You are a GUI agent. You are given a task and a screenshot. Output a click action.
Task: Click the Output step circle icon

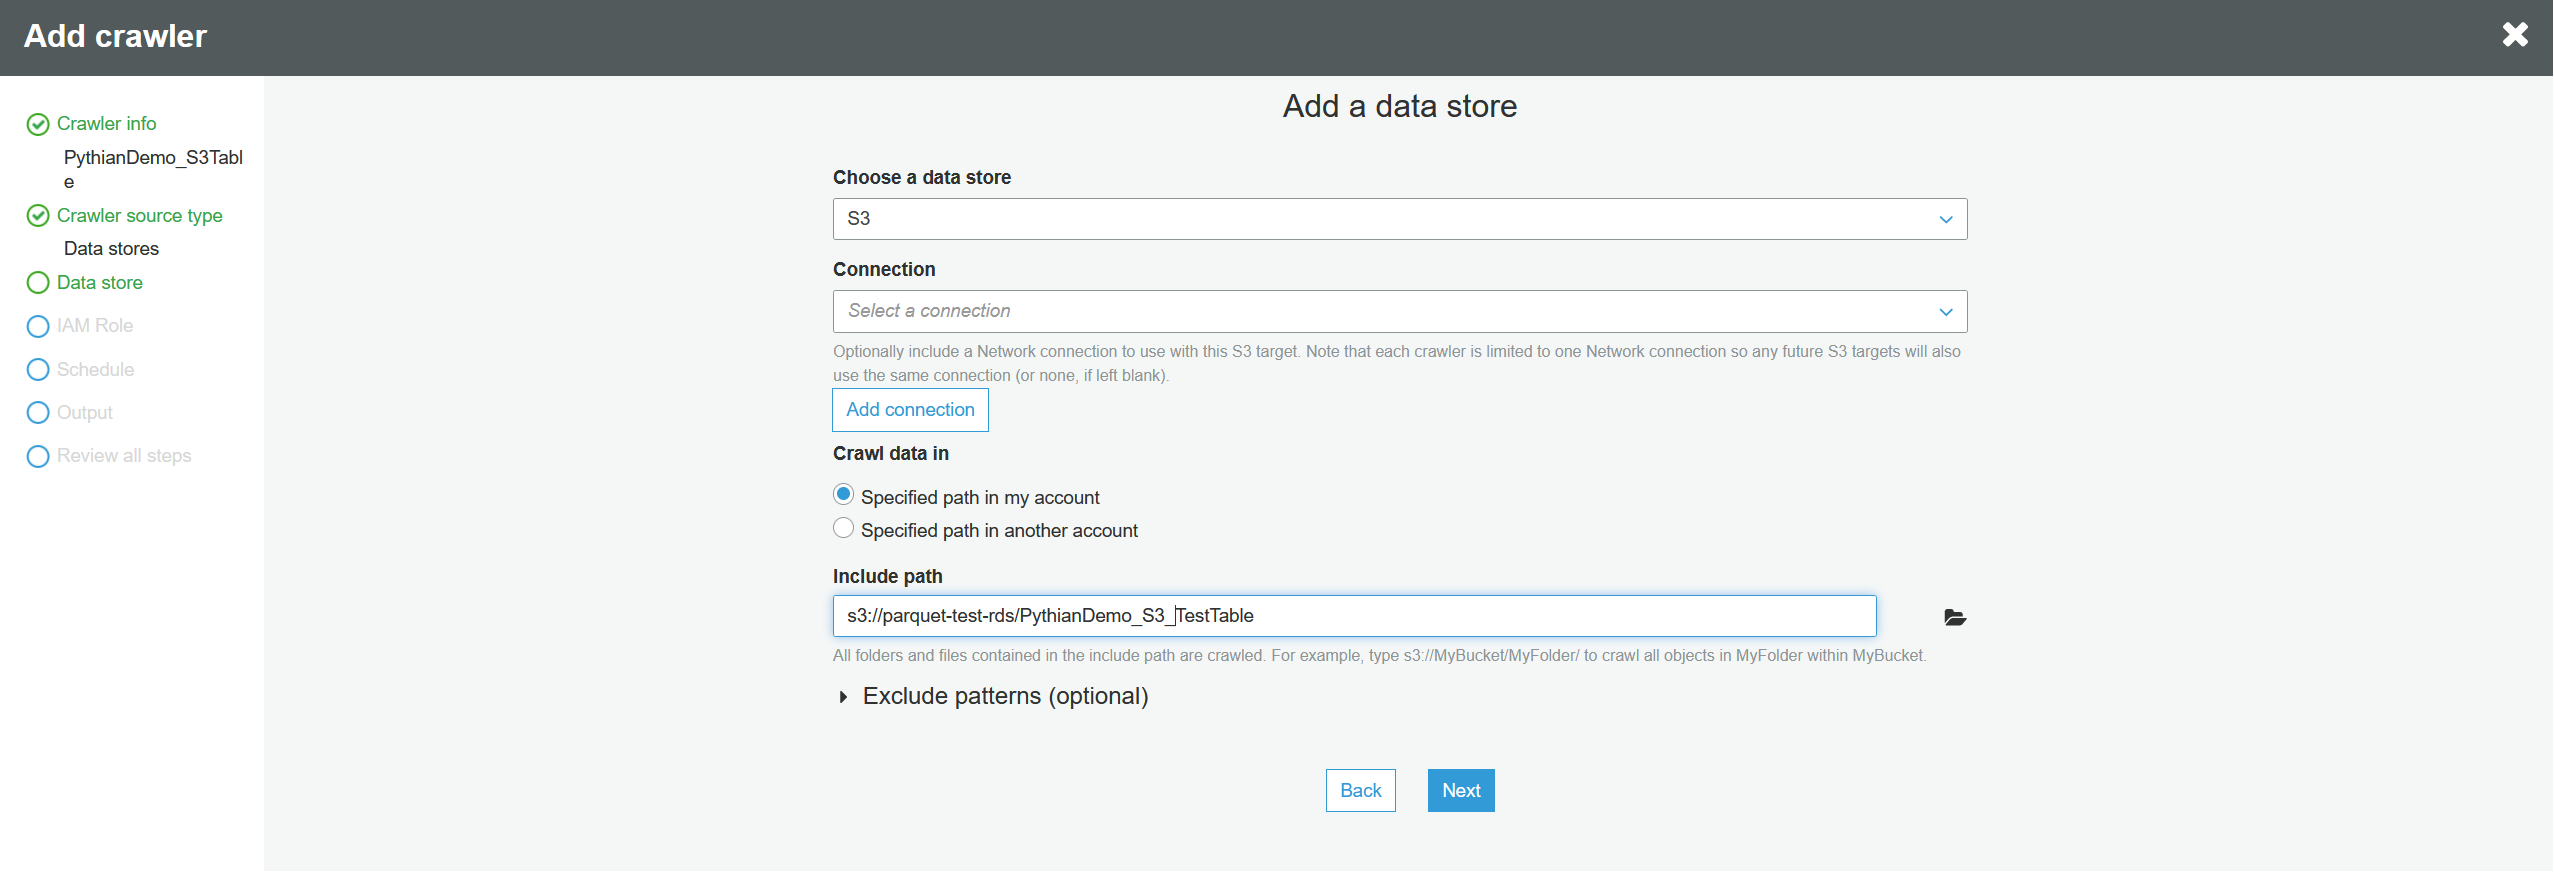pos(38,413)
